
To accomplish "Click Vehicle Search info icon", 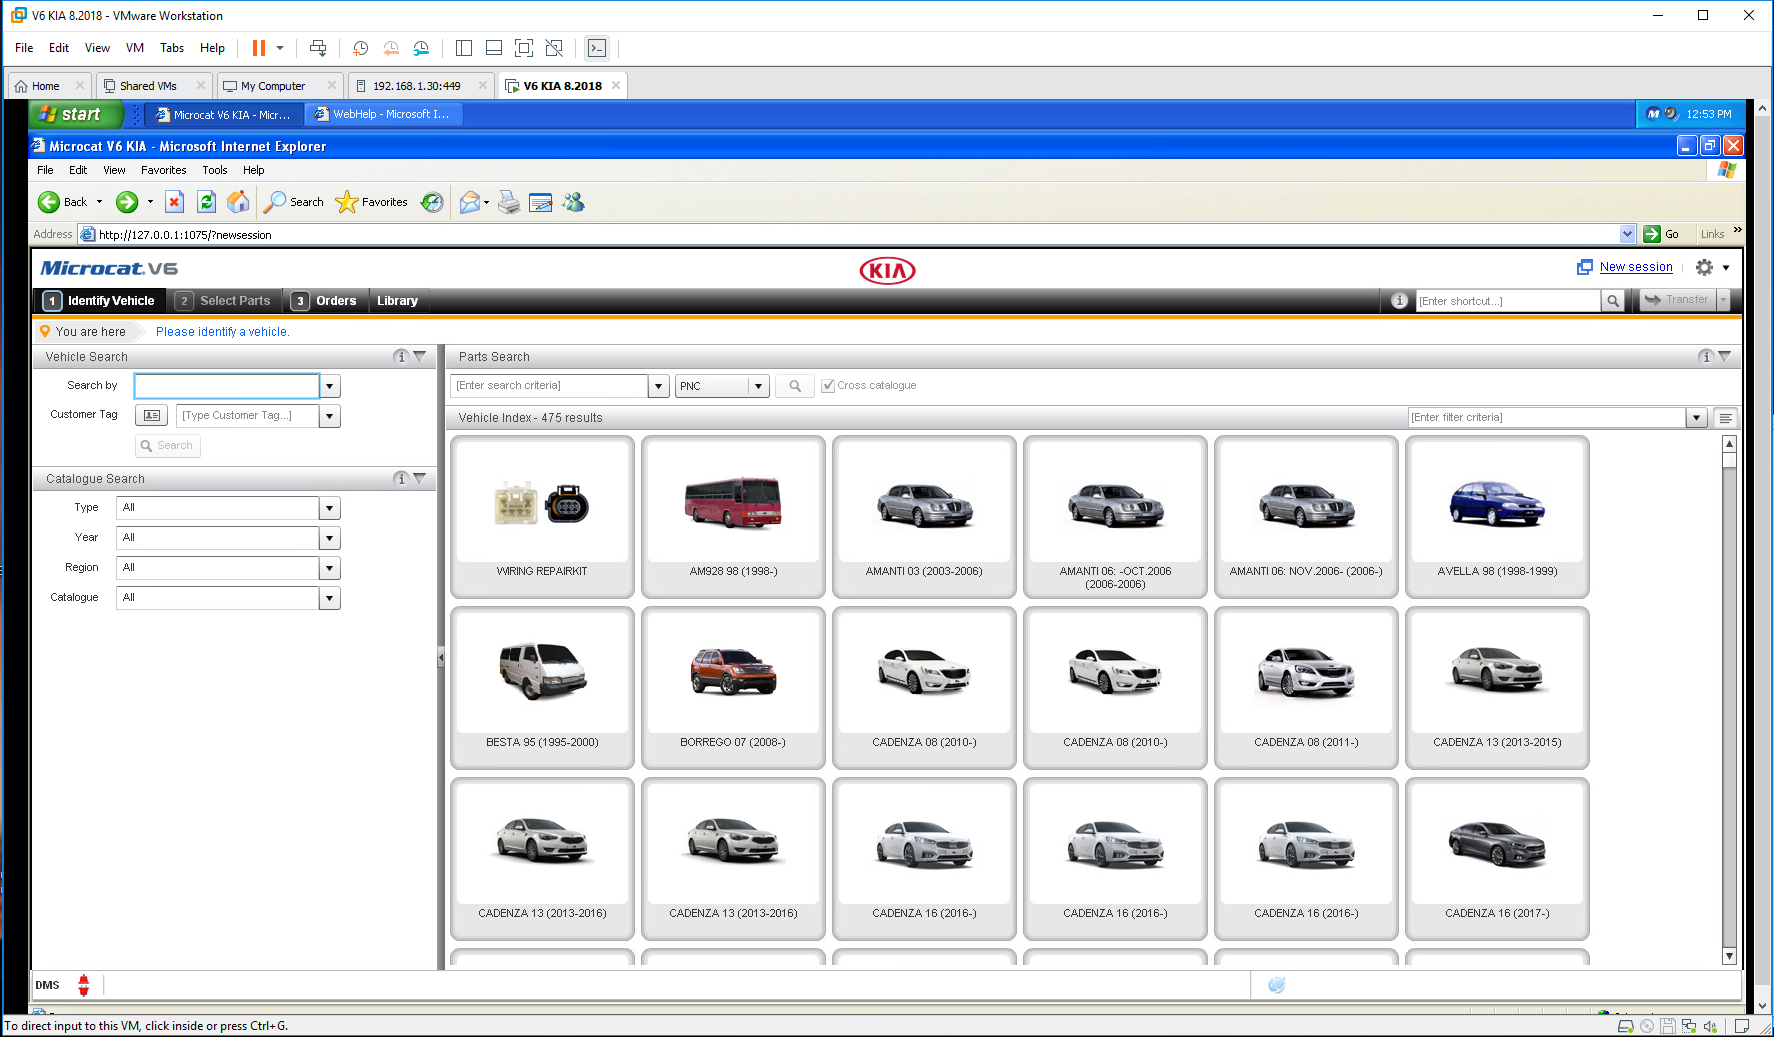I will 401,357.
